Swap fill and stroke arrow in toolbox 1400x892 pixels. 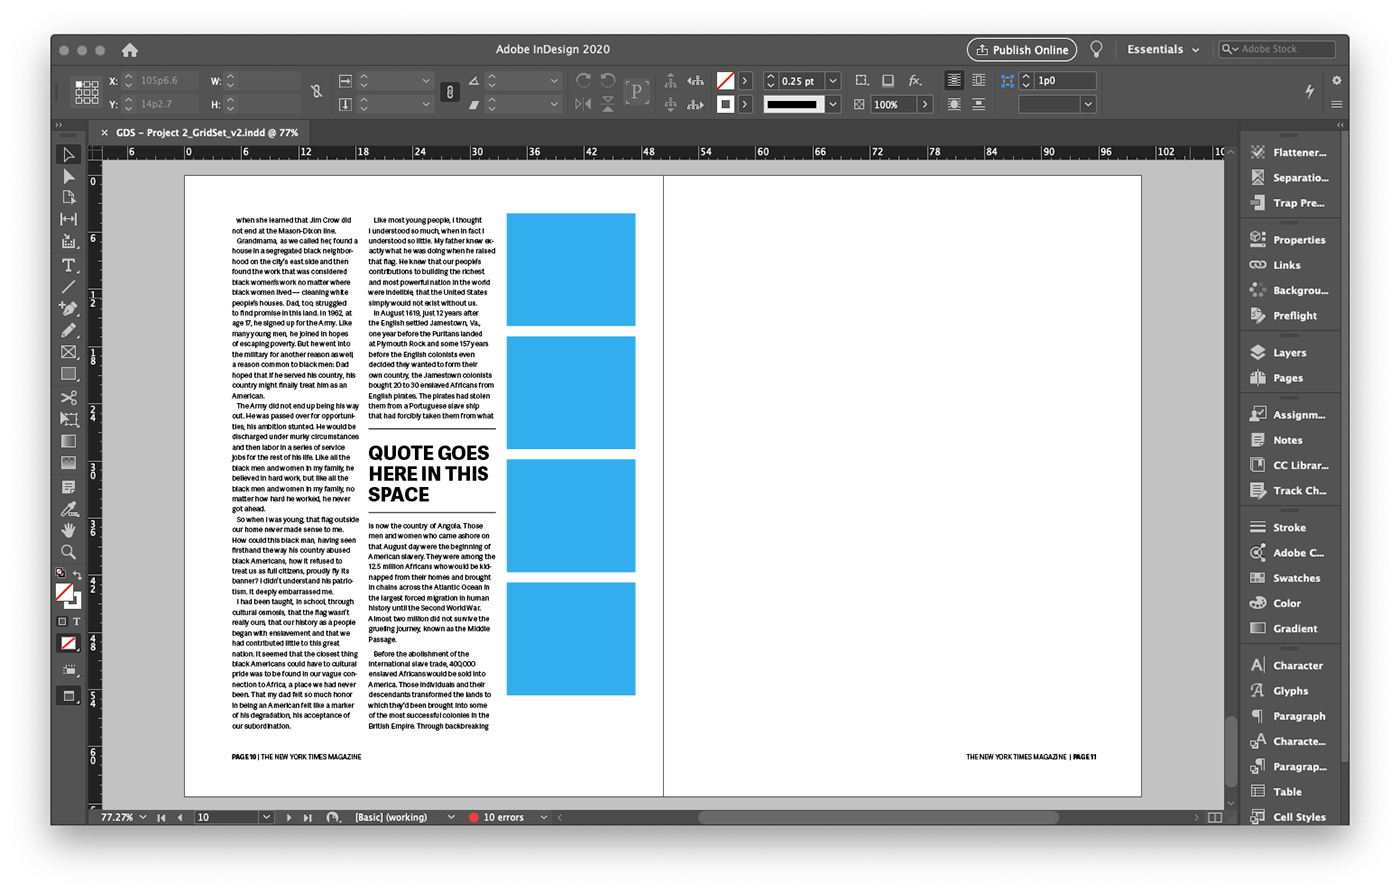point(77,575)
